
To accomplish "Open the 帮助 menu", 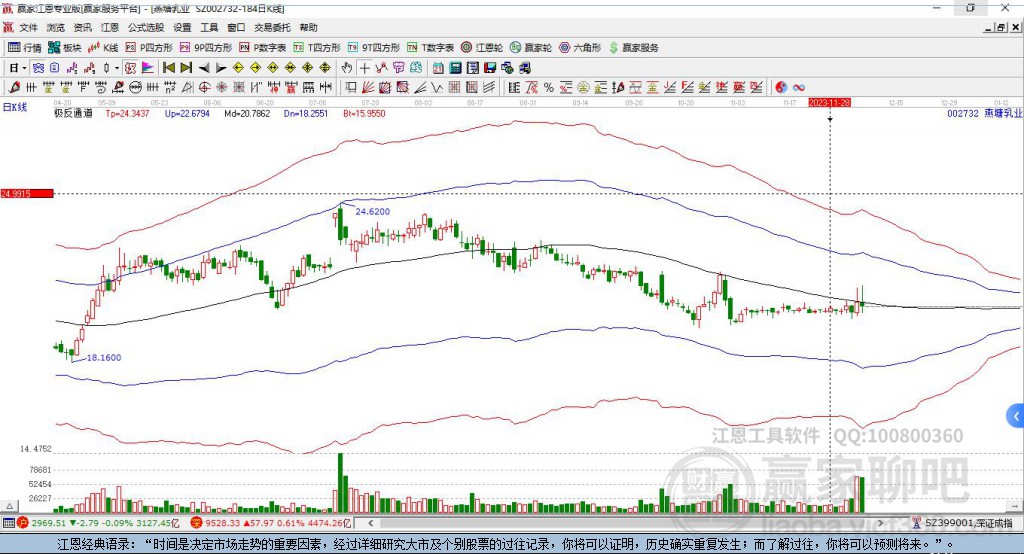I will coord(308,27).
